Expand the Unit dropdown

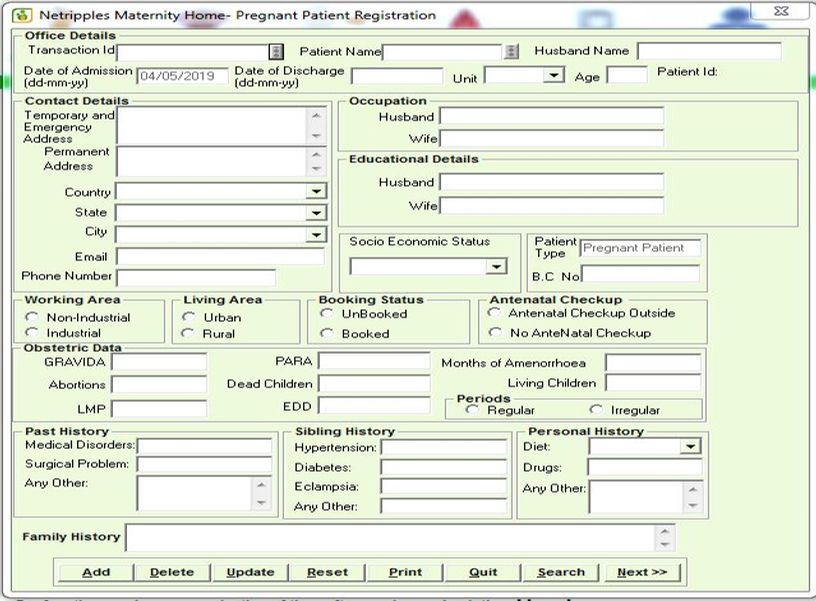coord(553,75)
